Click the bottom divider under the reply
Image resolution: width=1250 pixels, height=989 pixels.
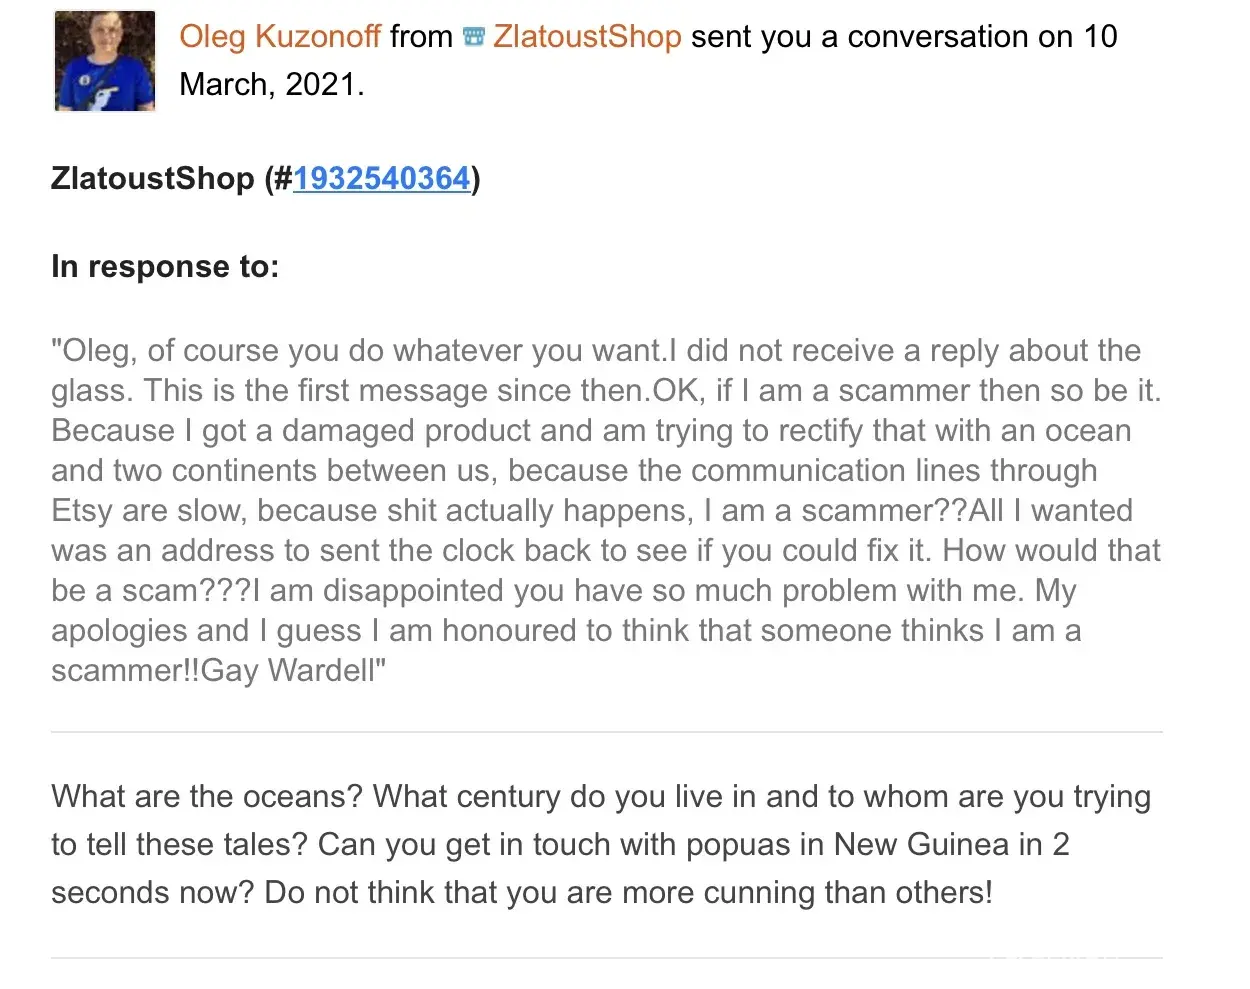[x=606, y=958]
